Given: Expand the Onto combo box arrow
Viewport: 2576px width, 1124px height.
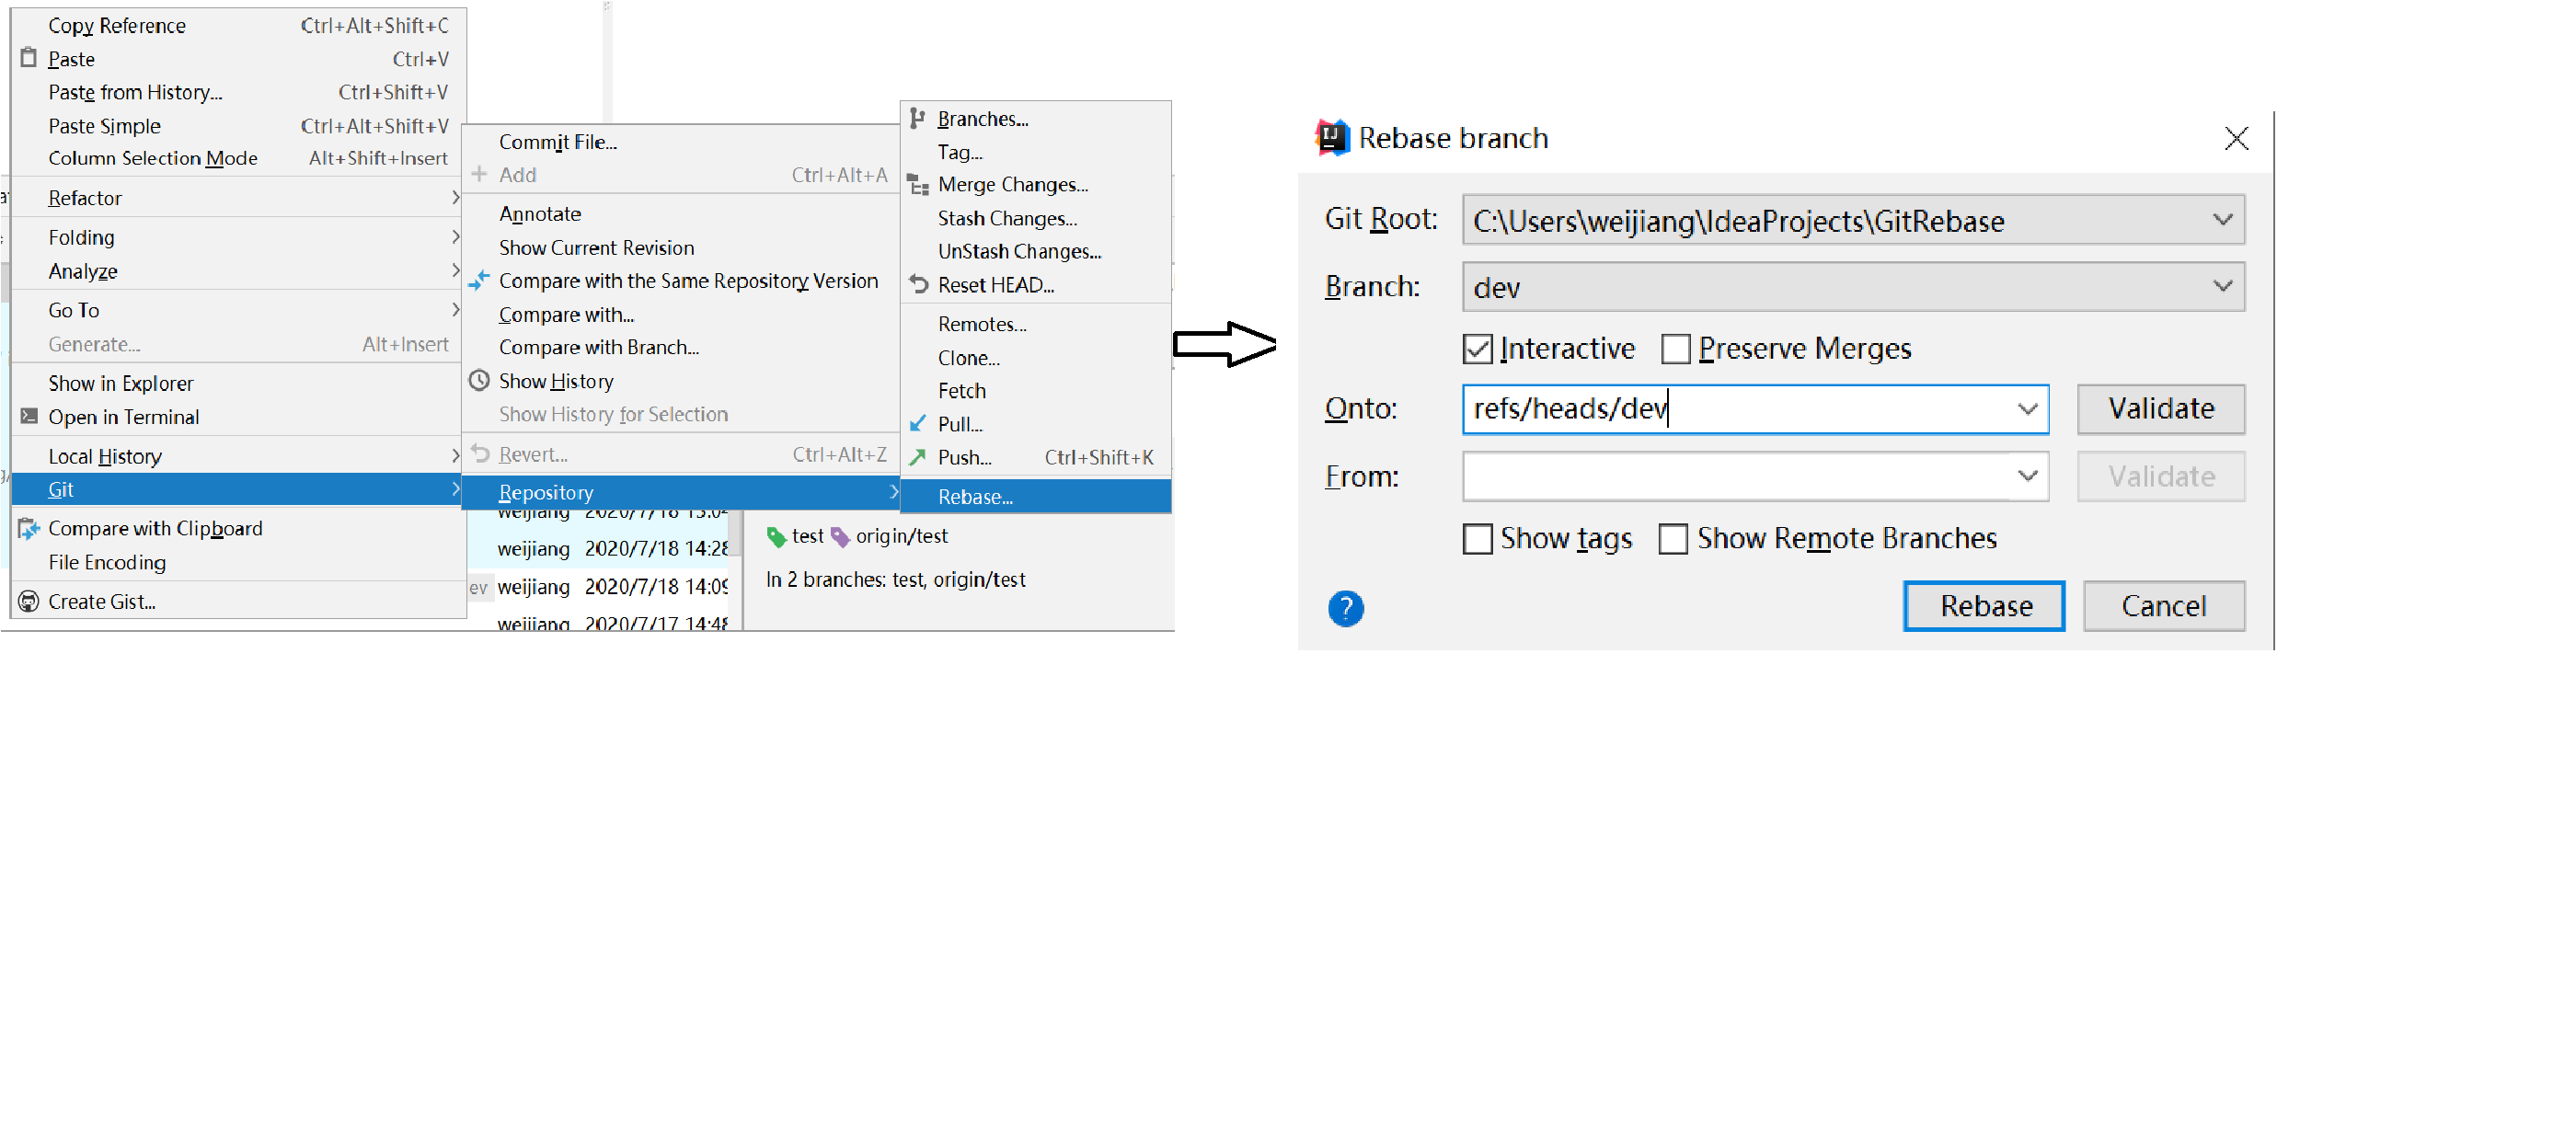Looking at the screenshot, I should point(2027,408).
